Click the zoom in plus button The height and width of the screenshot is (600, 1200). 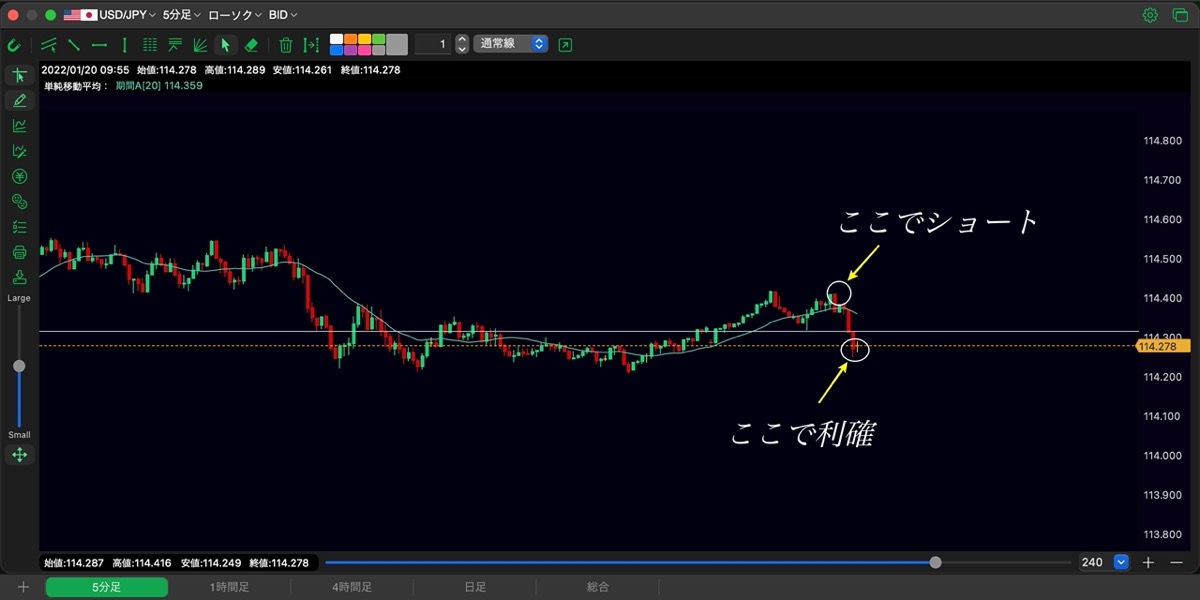click(x=1148, y=563)
